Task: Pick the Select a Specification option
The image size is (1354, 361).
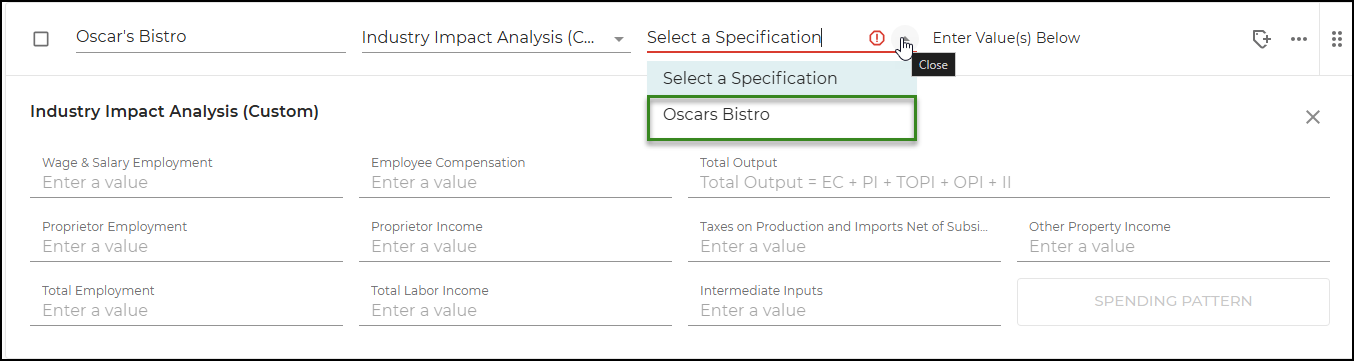Action: pyautogui.click(x=781, y=78)
